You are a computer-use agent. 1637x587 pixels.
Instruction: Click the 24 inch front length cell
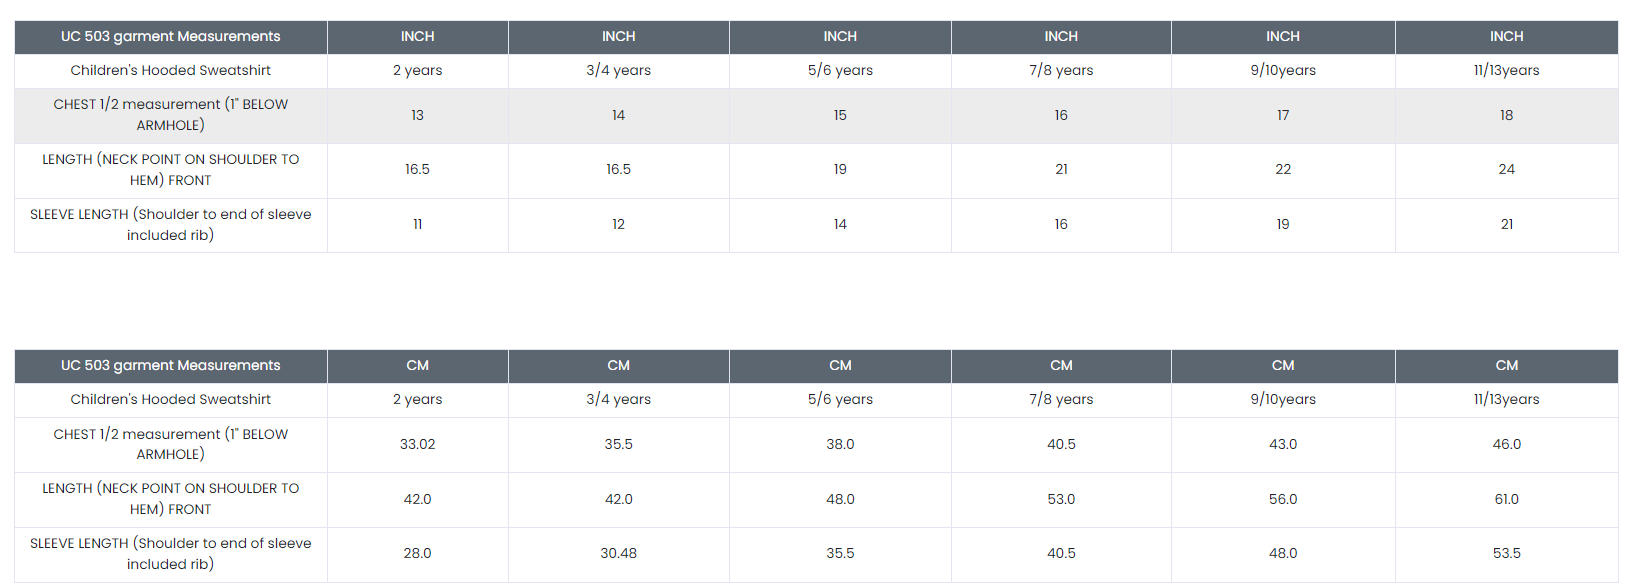click(x=1506, y=169)
